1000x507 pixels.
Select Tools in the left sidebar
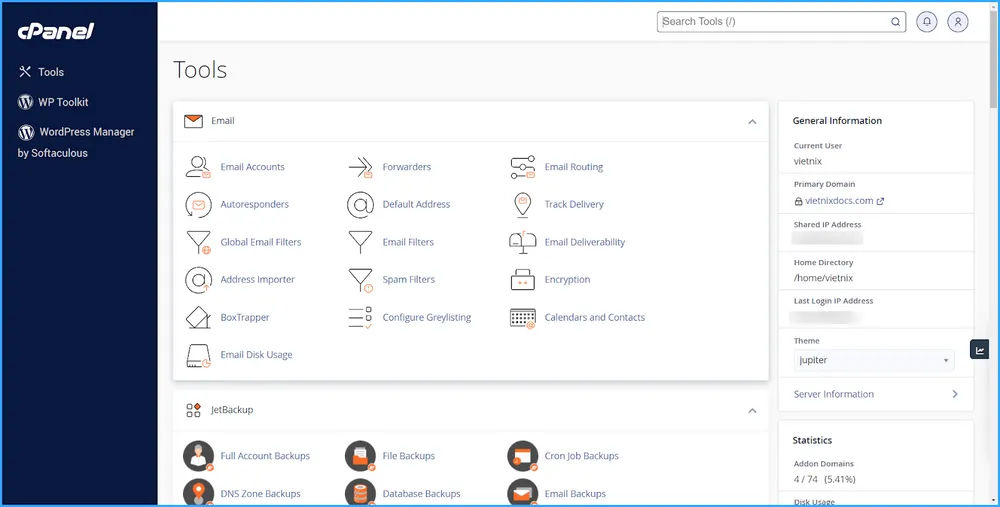pos(50,72)
